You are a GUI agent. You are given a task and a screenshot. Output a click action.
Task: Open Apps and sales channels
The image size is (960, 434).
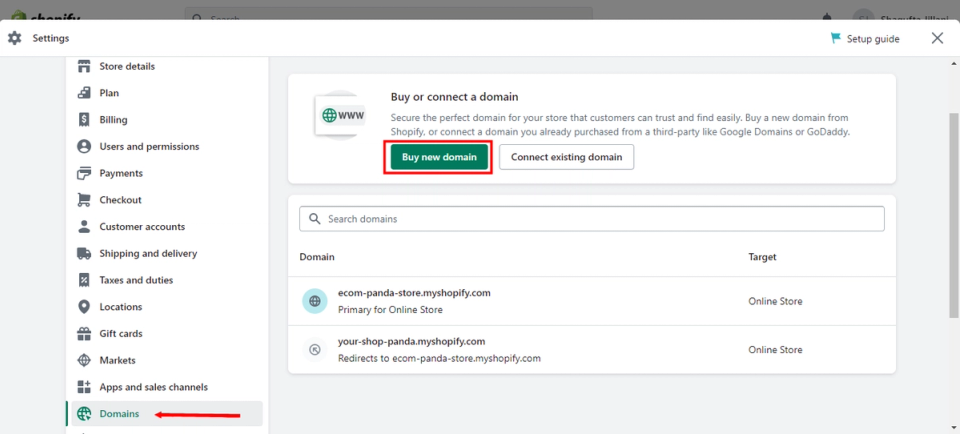154,387
